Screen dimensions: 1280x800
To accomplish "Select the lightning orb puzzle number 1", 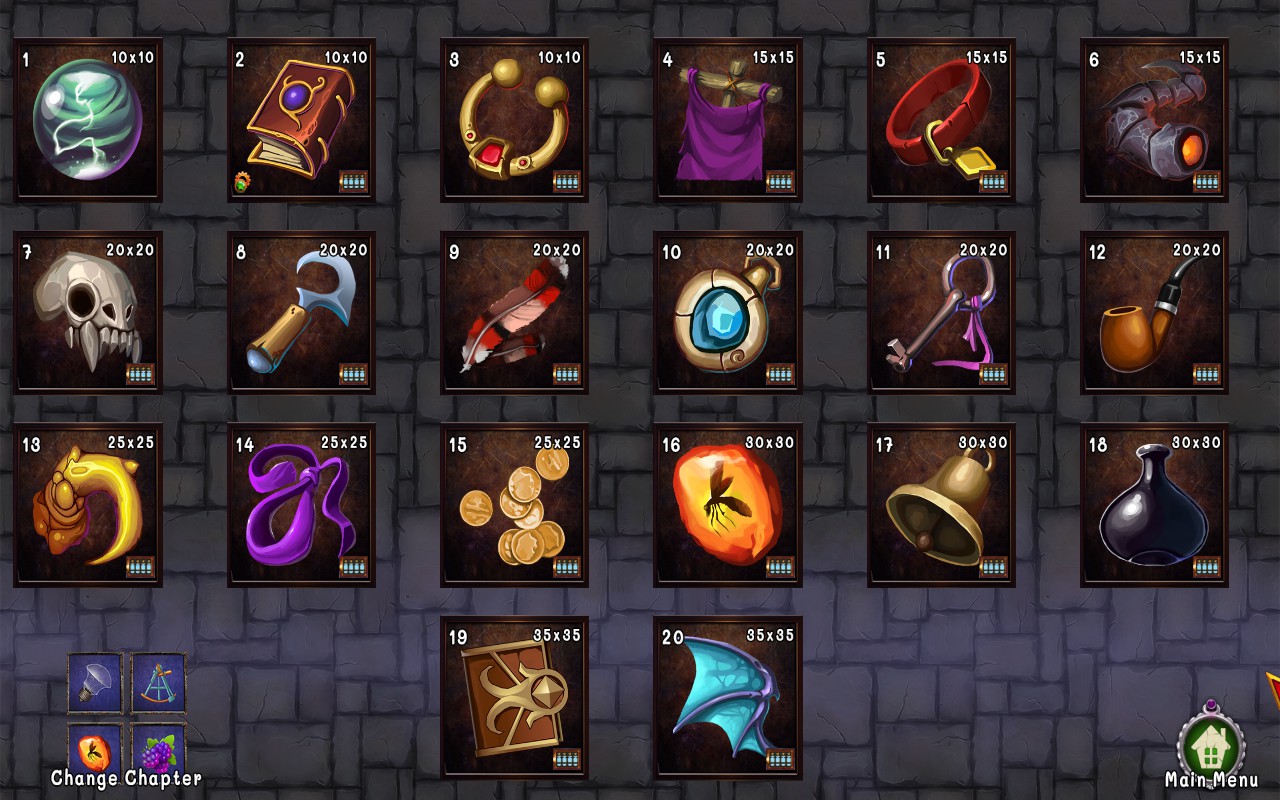I will coord(88,120).
